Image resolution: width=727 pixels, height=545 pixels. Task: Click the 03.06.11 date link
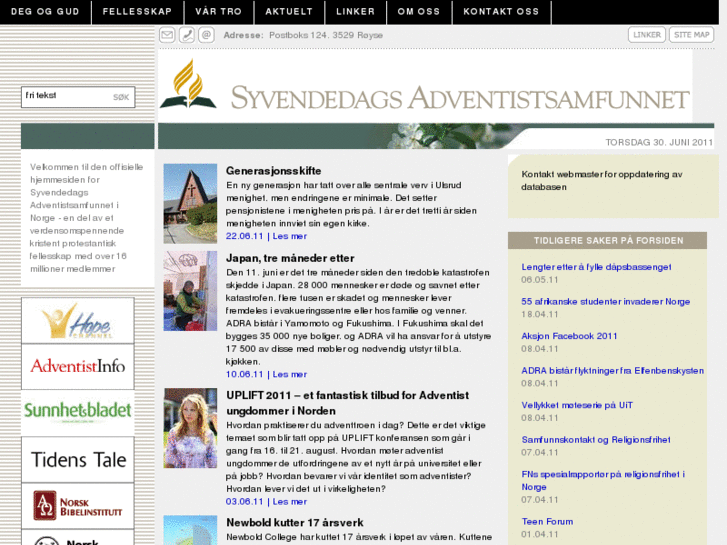pos(244,501)
